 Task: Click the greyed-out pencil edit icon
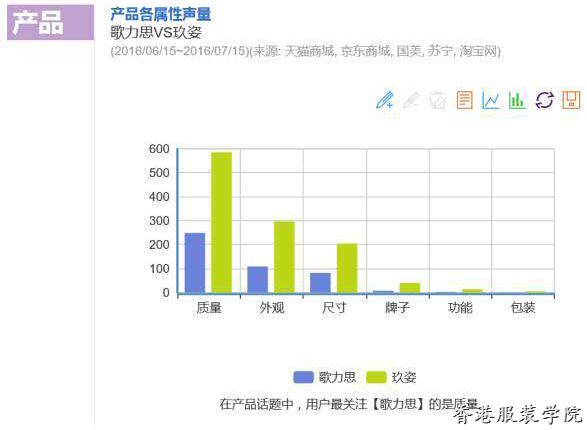[411, 100]
